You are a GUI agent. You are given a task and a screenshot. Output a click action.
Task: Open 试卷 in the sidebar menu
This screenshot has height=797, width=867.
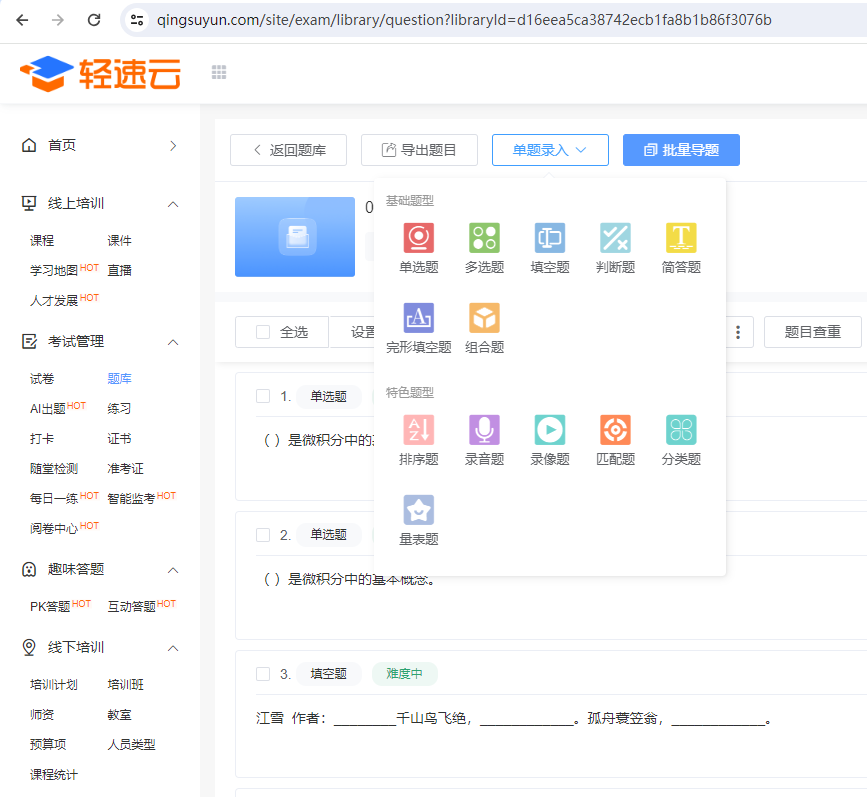[42, 379]
